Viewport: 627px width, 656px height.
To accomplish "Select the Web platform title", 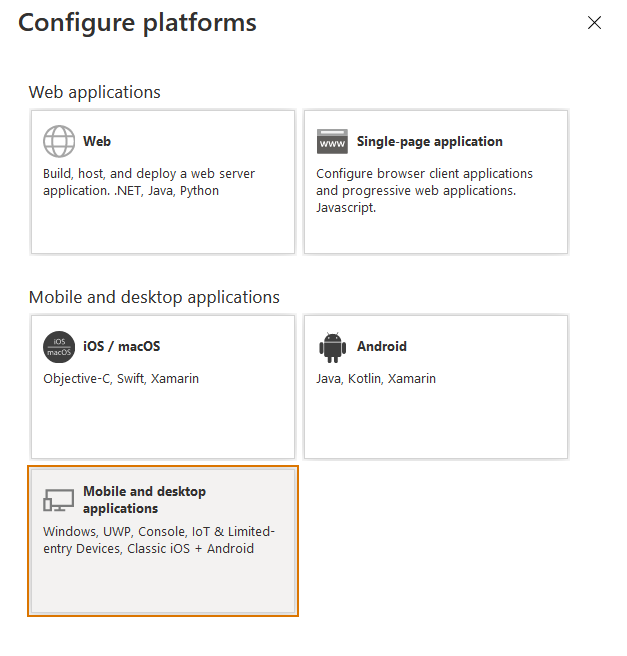I will click(x=97, y=142).
